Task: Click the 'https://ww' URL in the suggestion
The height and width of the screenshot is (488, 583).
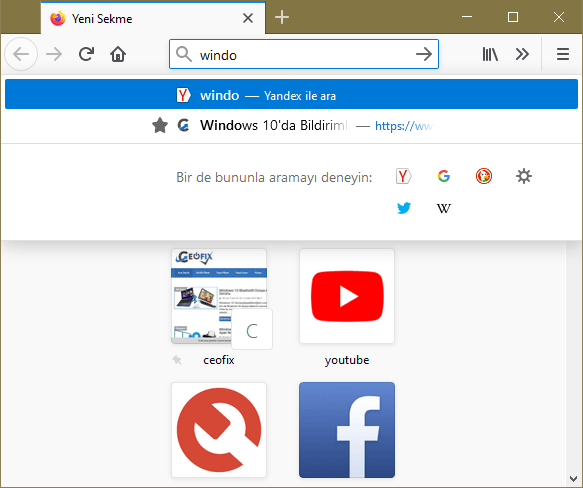Action: coord(404,126)
